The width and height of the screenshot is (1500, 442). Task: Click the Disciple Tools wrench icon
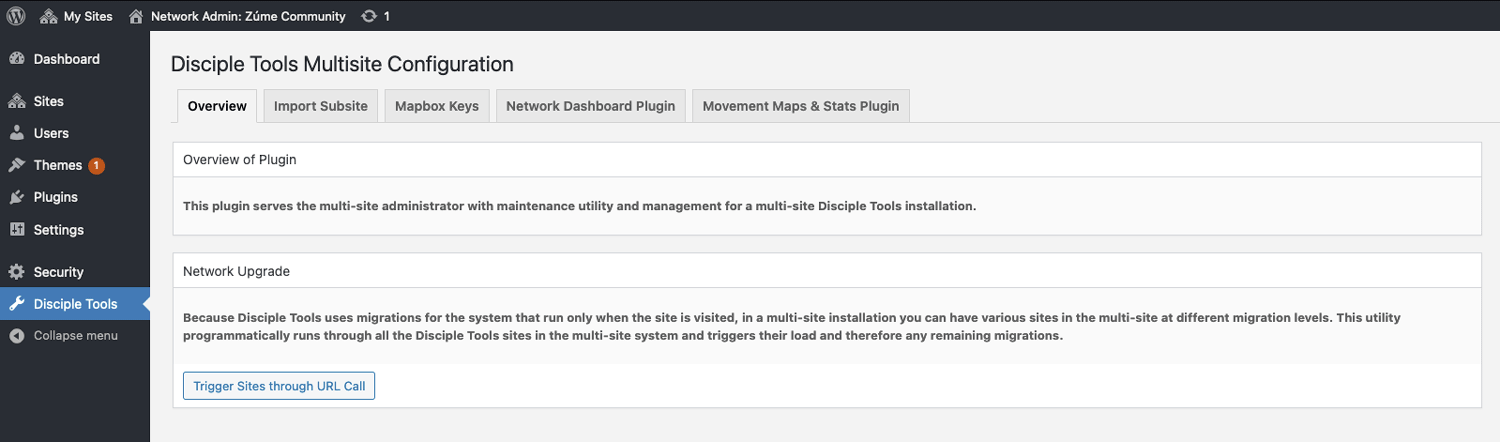click(x=16, y=304)
